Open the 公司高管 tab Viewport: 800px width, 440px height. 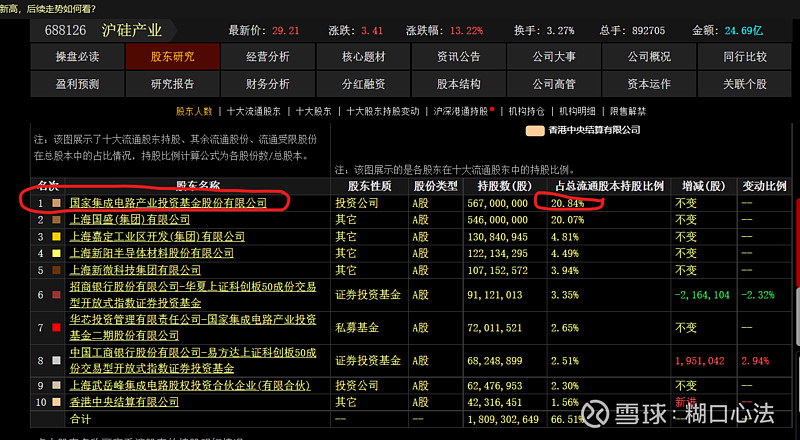[x=554, y=84]
